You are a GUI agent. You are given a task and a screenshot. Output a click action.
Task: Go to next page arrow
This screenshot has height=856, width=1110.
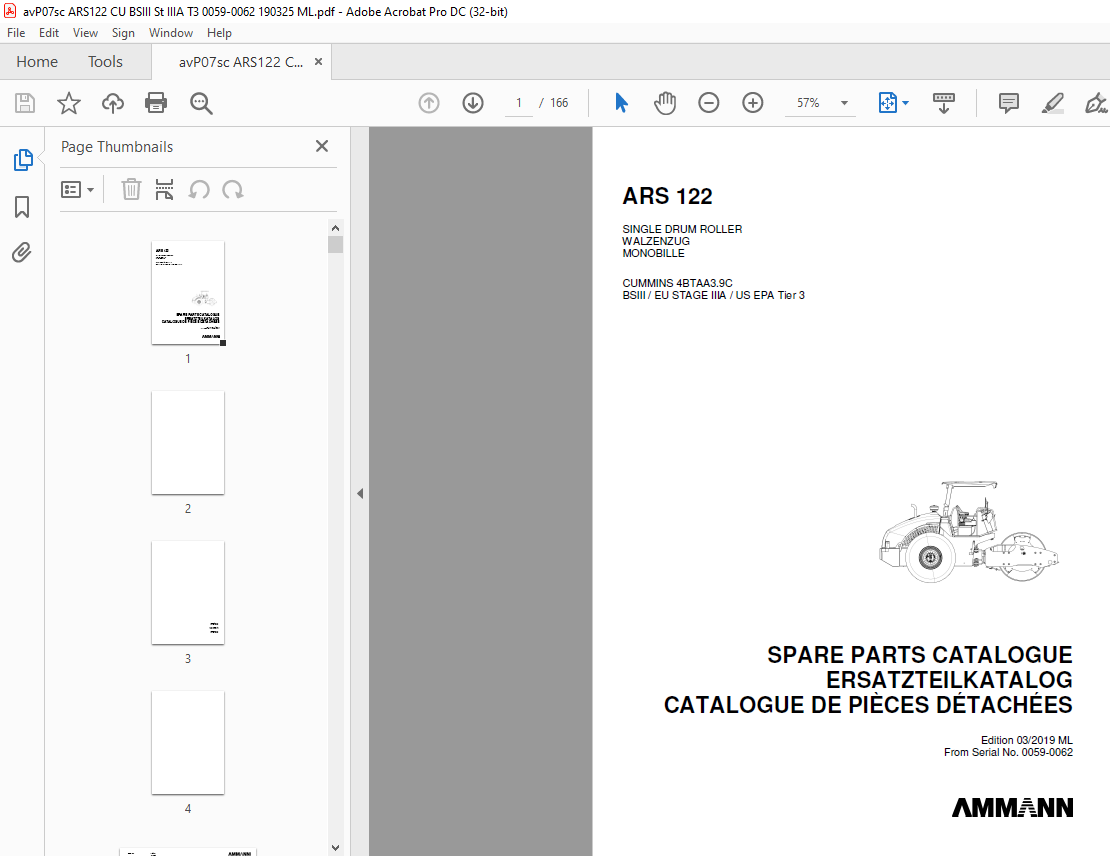click(x=473, y=103)
